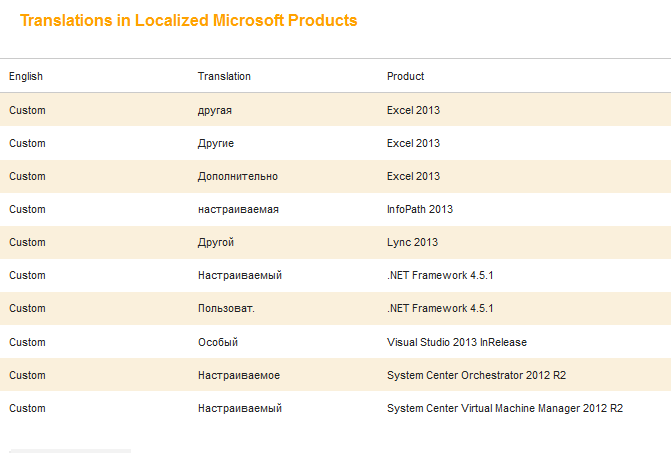This screenshot has height=453, width=671.
Task: Click 'Excel 2013' in the 'Другие' row
Action: coord(413,143)
